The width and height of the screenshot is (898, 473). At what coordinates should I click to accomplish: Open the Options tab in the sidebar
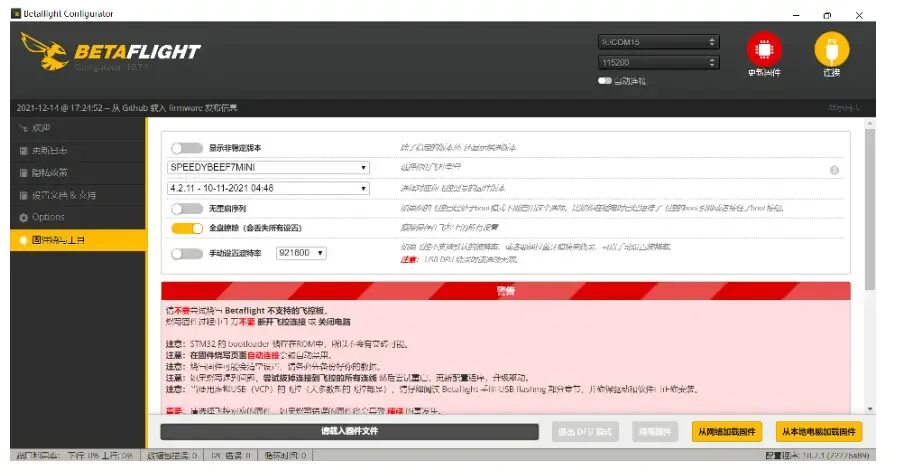click(x=78, y=218)
